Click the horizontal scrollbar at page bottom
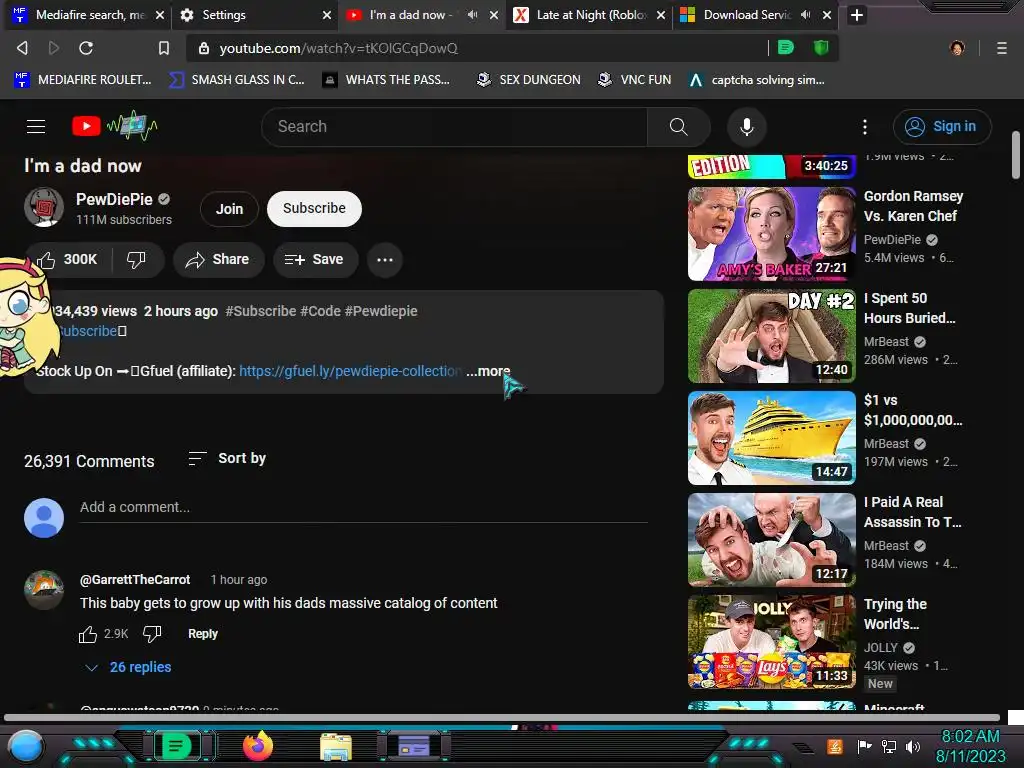Image resolution: width=1024 pixels, height=768 pixels. 502,717
